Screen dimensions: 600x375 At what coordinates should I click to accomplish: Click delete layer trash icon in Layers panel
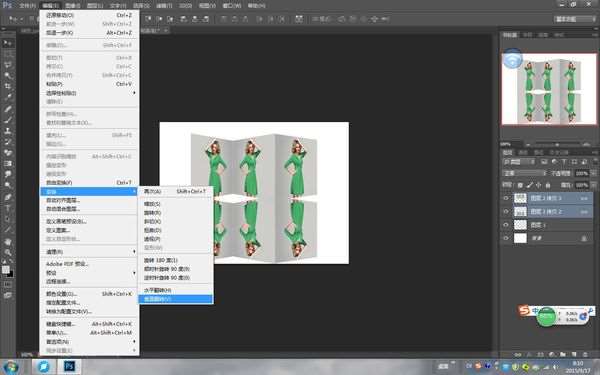click(x=585, y=355)
